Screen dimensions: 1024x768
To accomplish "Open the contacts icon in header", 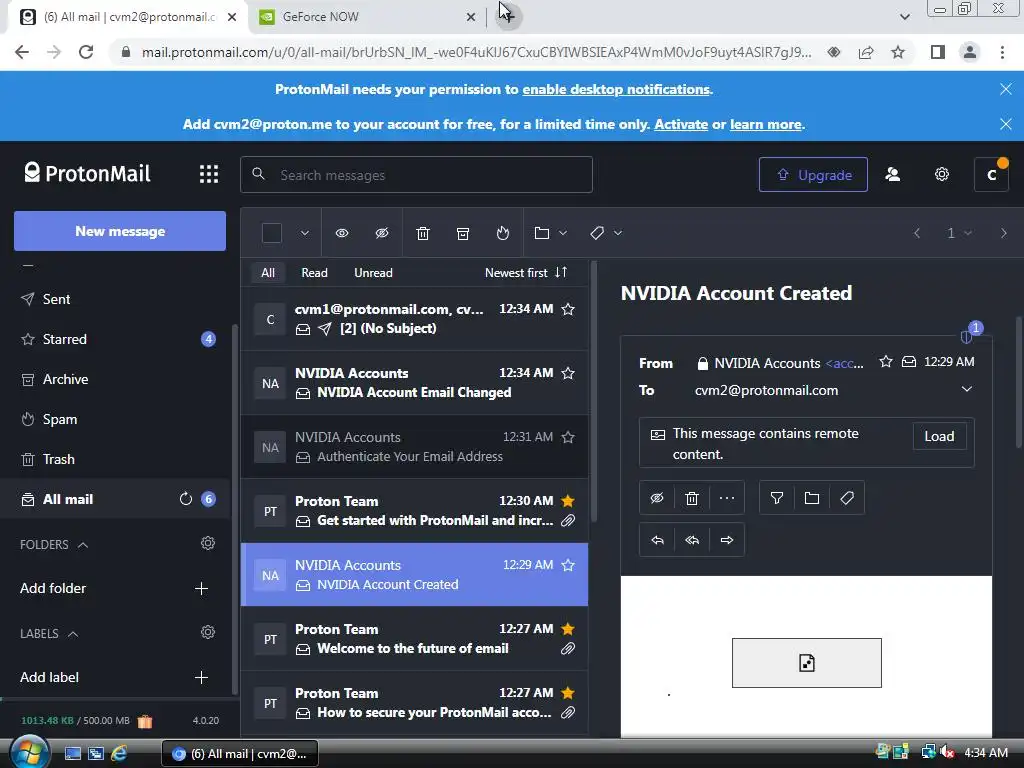I will click(x=893, y=174).
